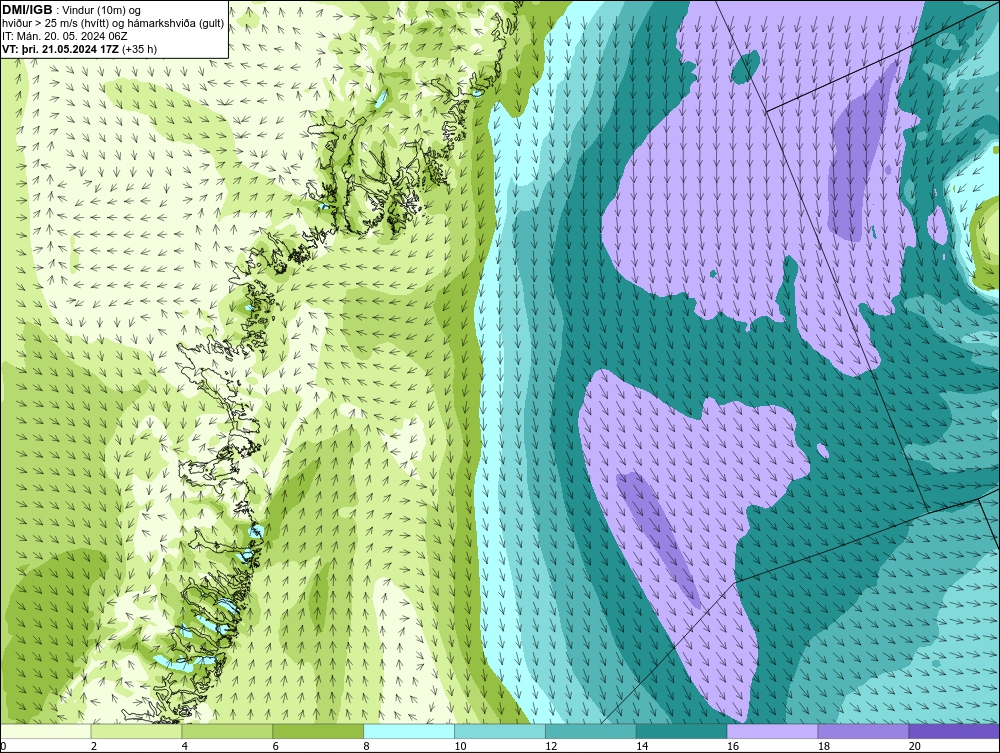Click the scale label '2'
Viewport: 1000px width, 753px height.
click(x=94, y=746)
